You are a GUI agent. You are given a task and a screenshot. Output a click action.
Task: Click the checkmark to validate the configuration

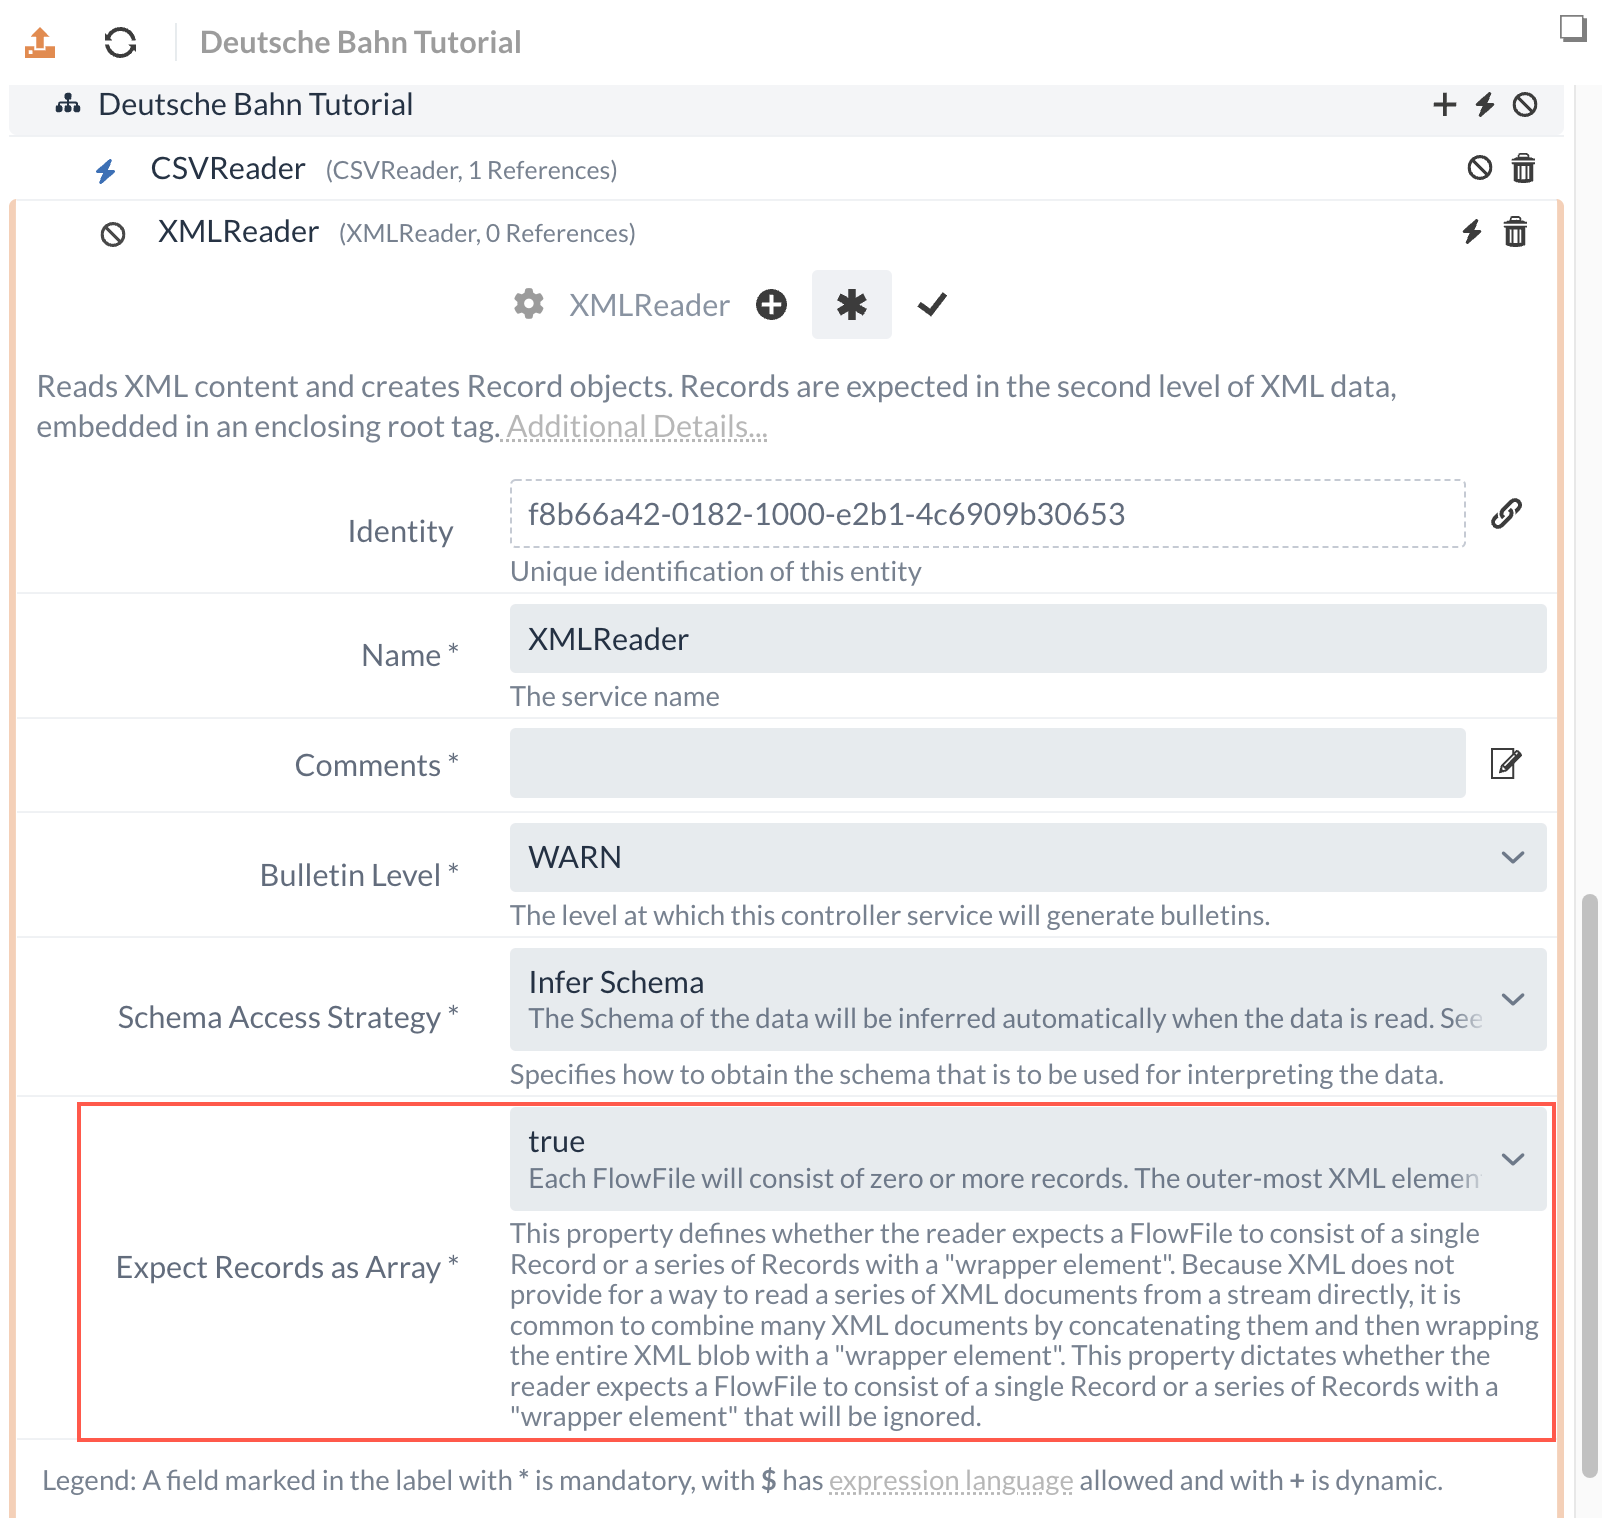coord(932,304)
